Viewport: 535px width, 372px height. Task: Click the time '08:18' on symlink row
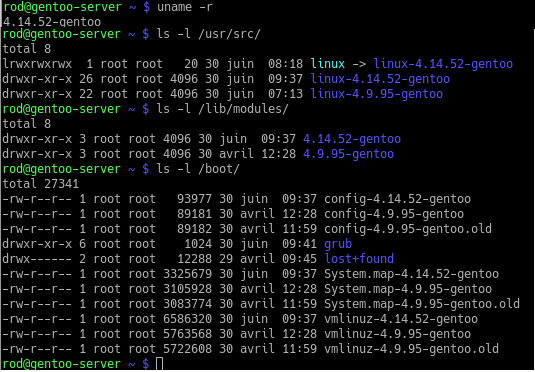point(285,64)
